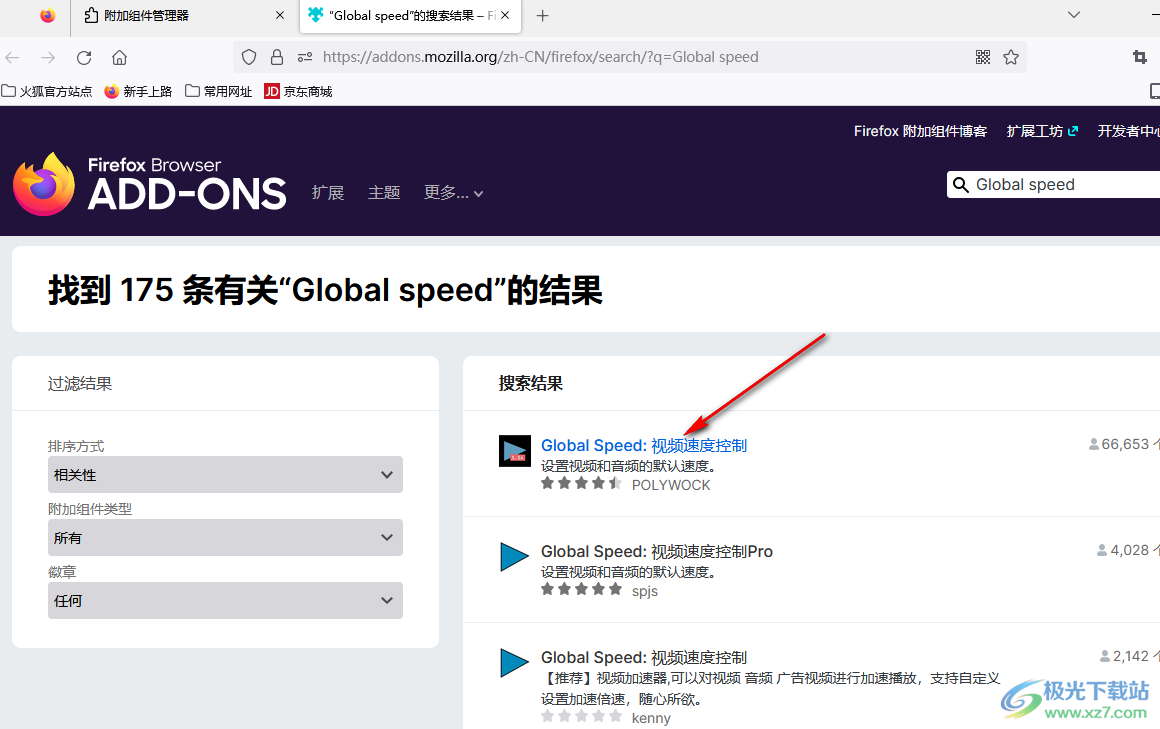1160x729 pixels.
Task: Click author name spjs
Action: (x=645, y=591)
